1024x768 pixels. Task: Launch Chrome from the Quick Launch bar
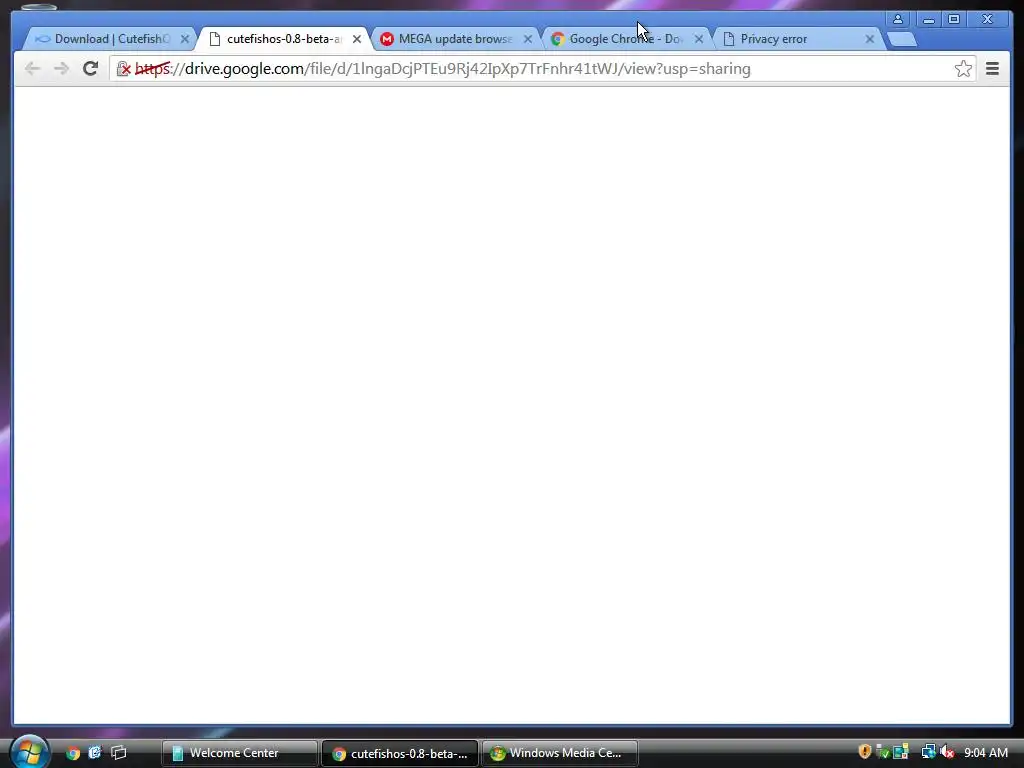(72, 753)
